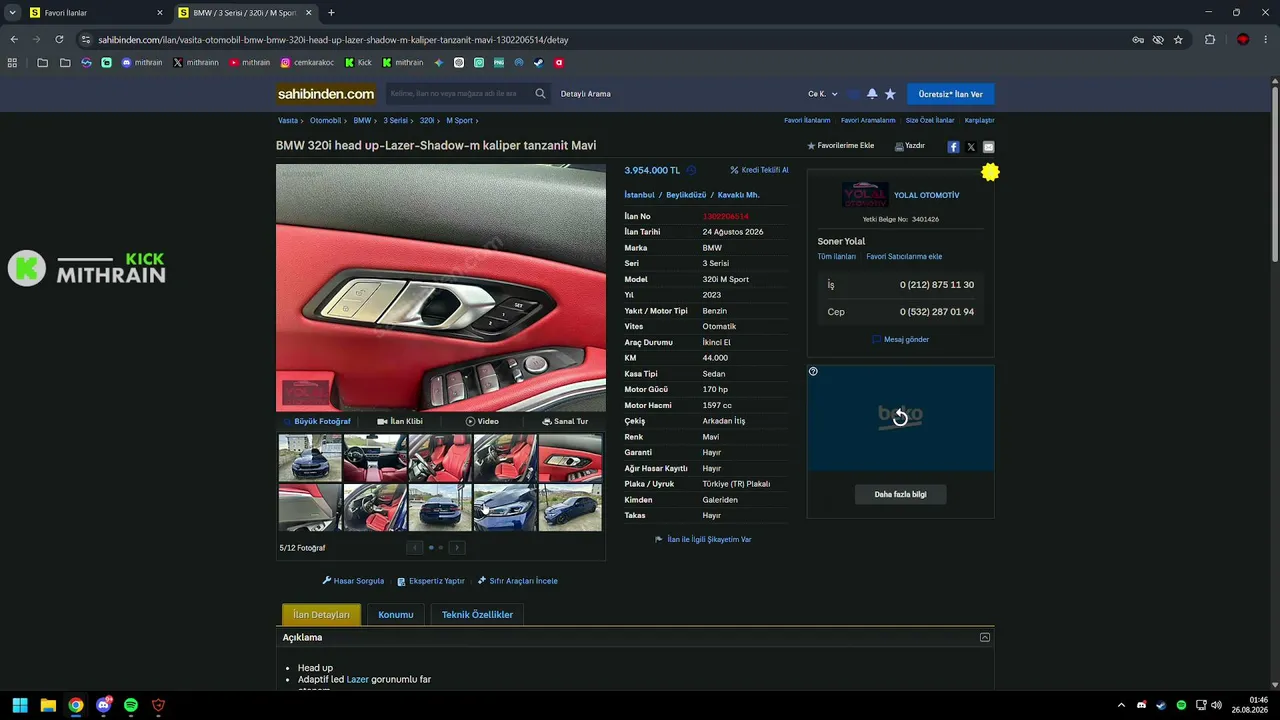Screen dimensions: 1280x720
Task: Show hidden system tray icons
Action: [x=1121, y=705]
